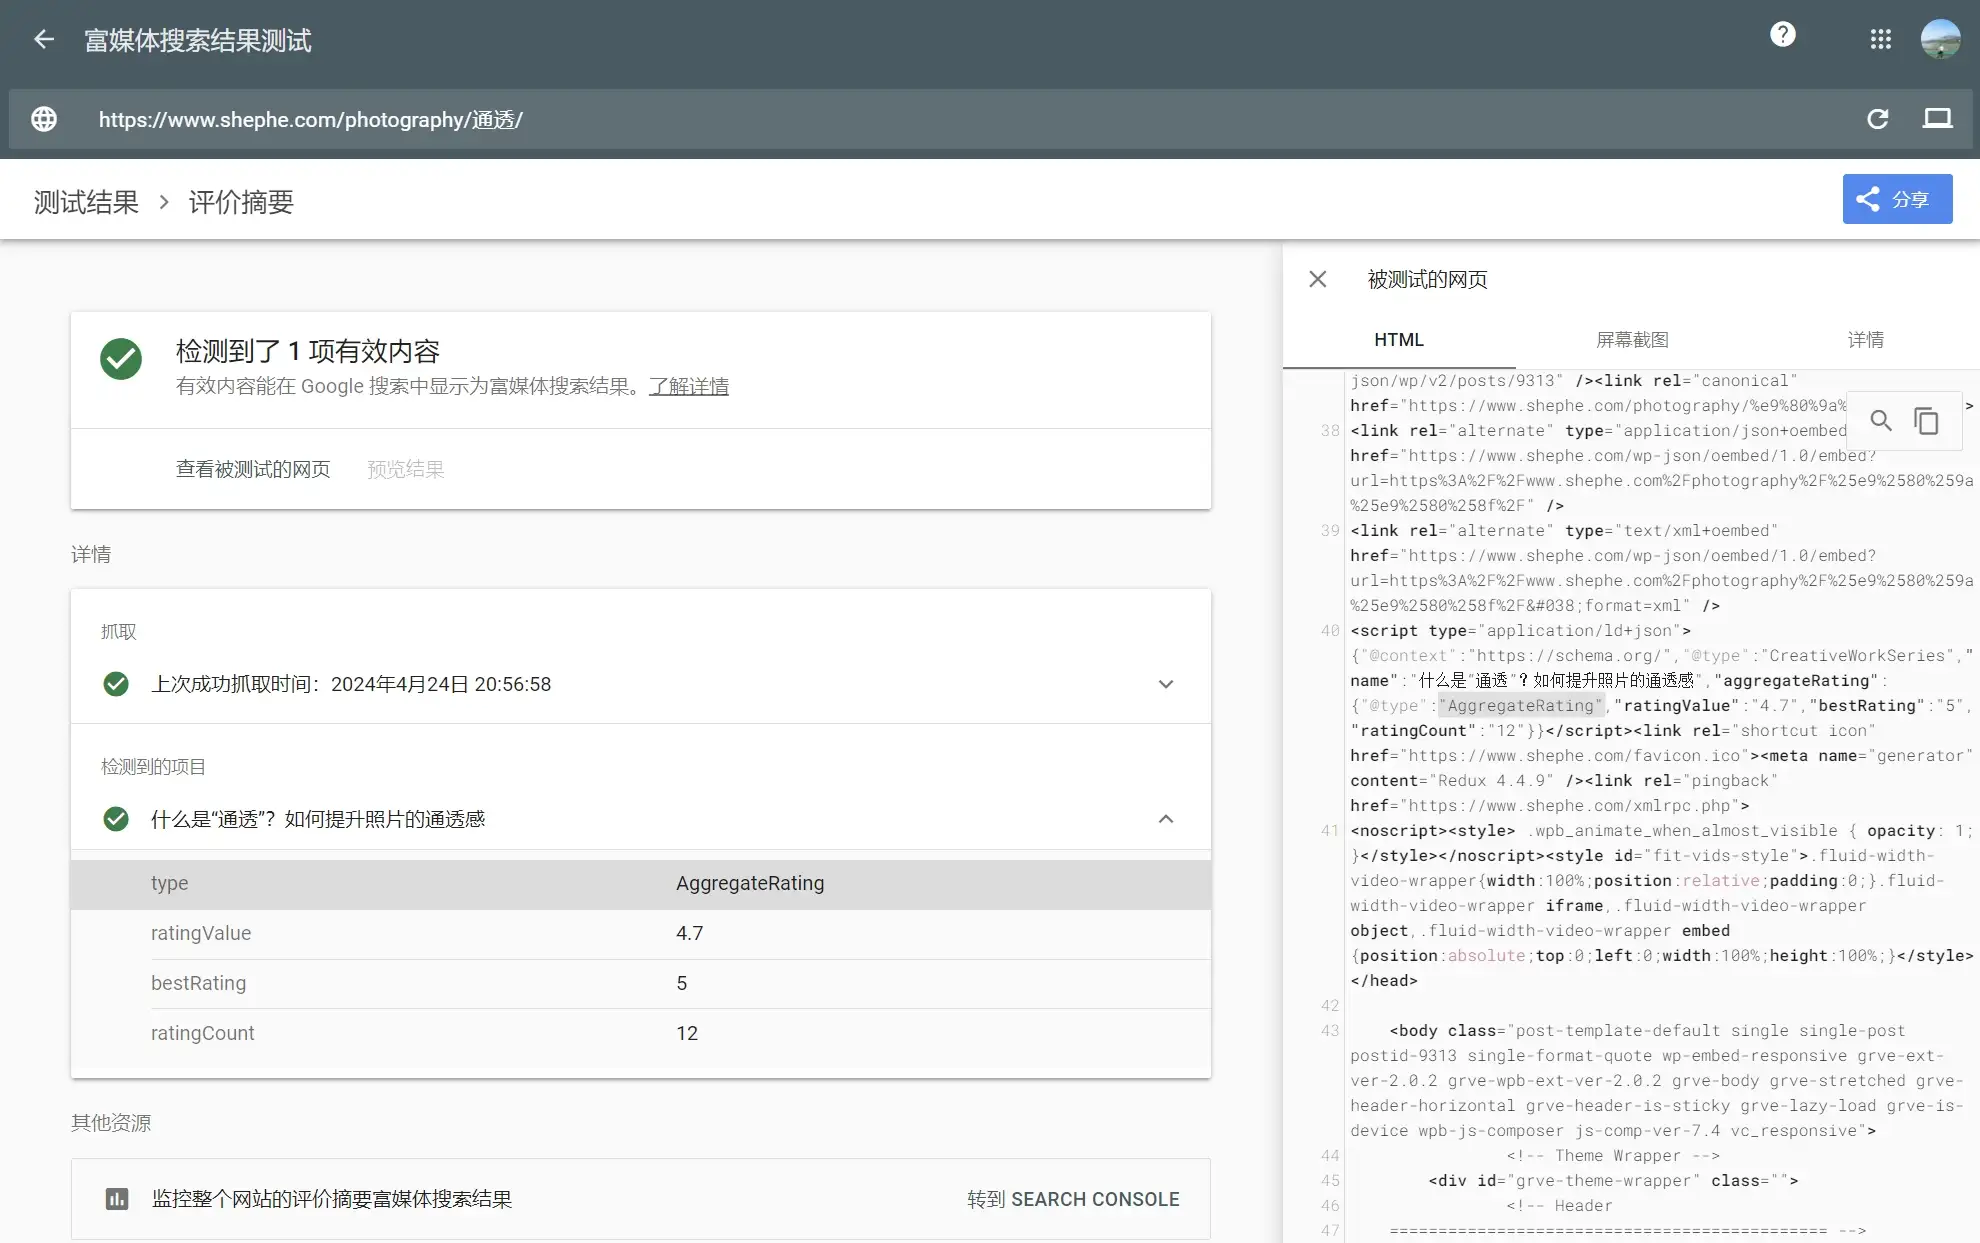Collapse the detected item details
The image size is (1980, 1243).
(1165, 819)
